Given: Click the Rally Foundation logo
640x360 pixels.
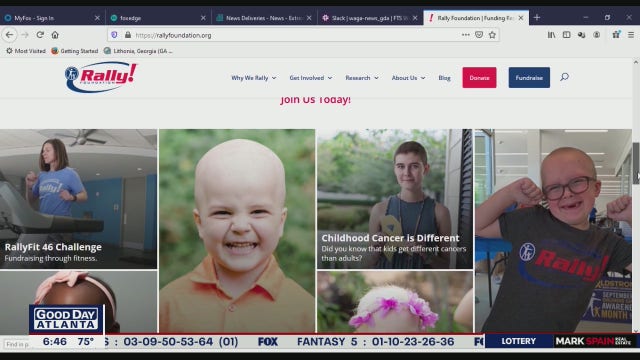Looking at the screenshot, I should 101,77.
